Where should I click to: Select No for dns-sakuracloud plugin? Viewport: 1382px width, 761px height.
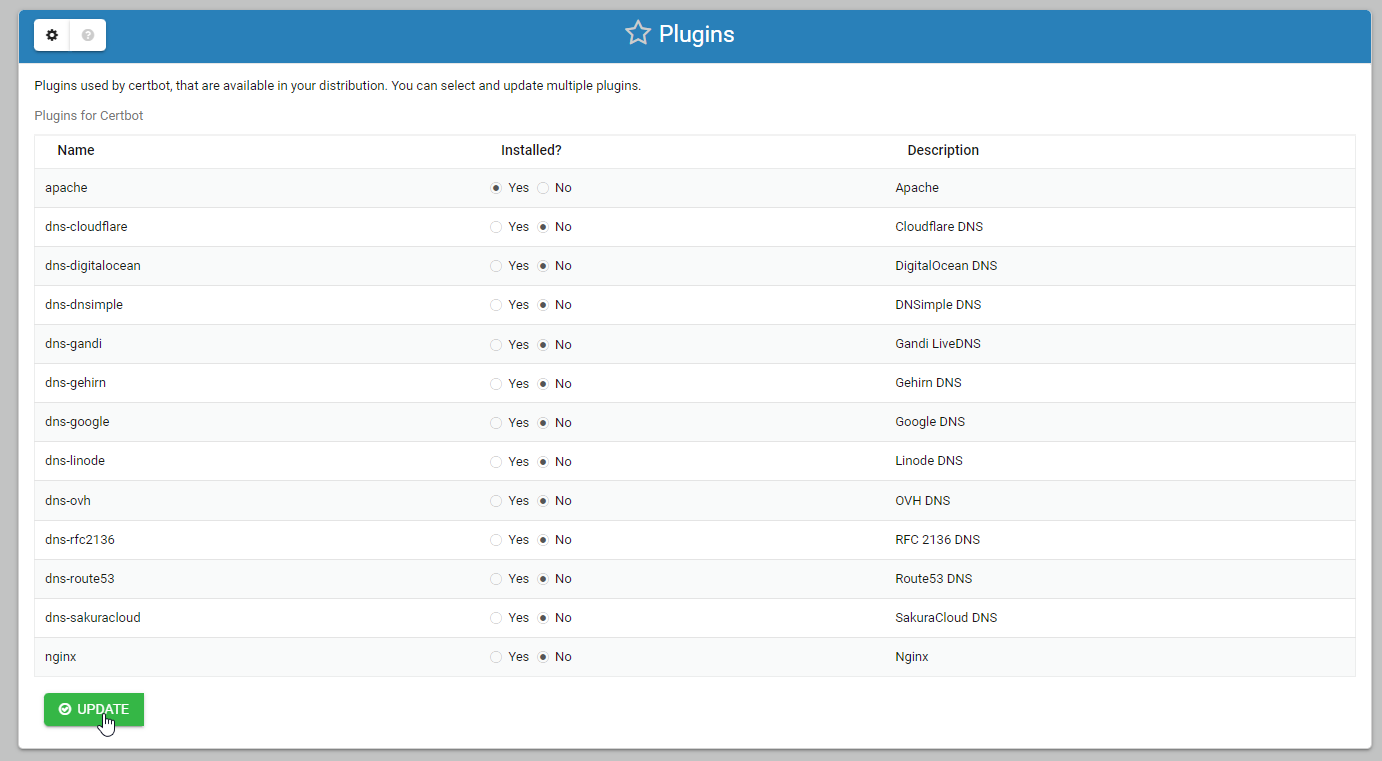point(543,618)
